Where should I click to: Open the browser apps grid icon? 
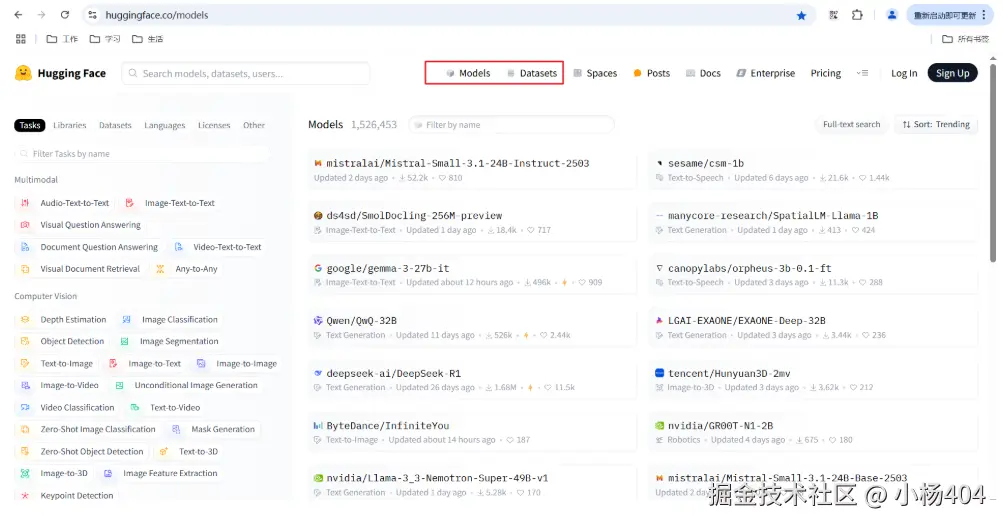[x=20, y=39]
